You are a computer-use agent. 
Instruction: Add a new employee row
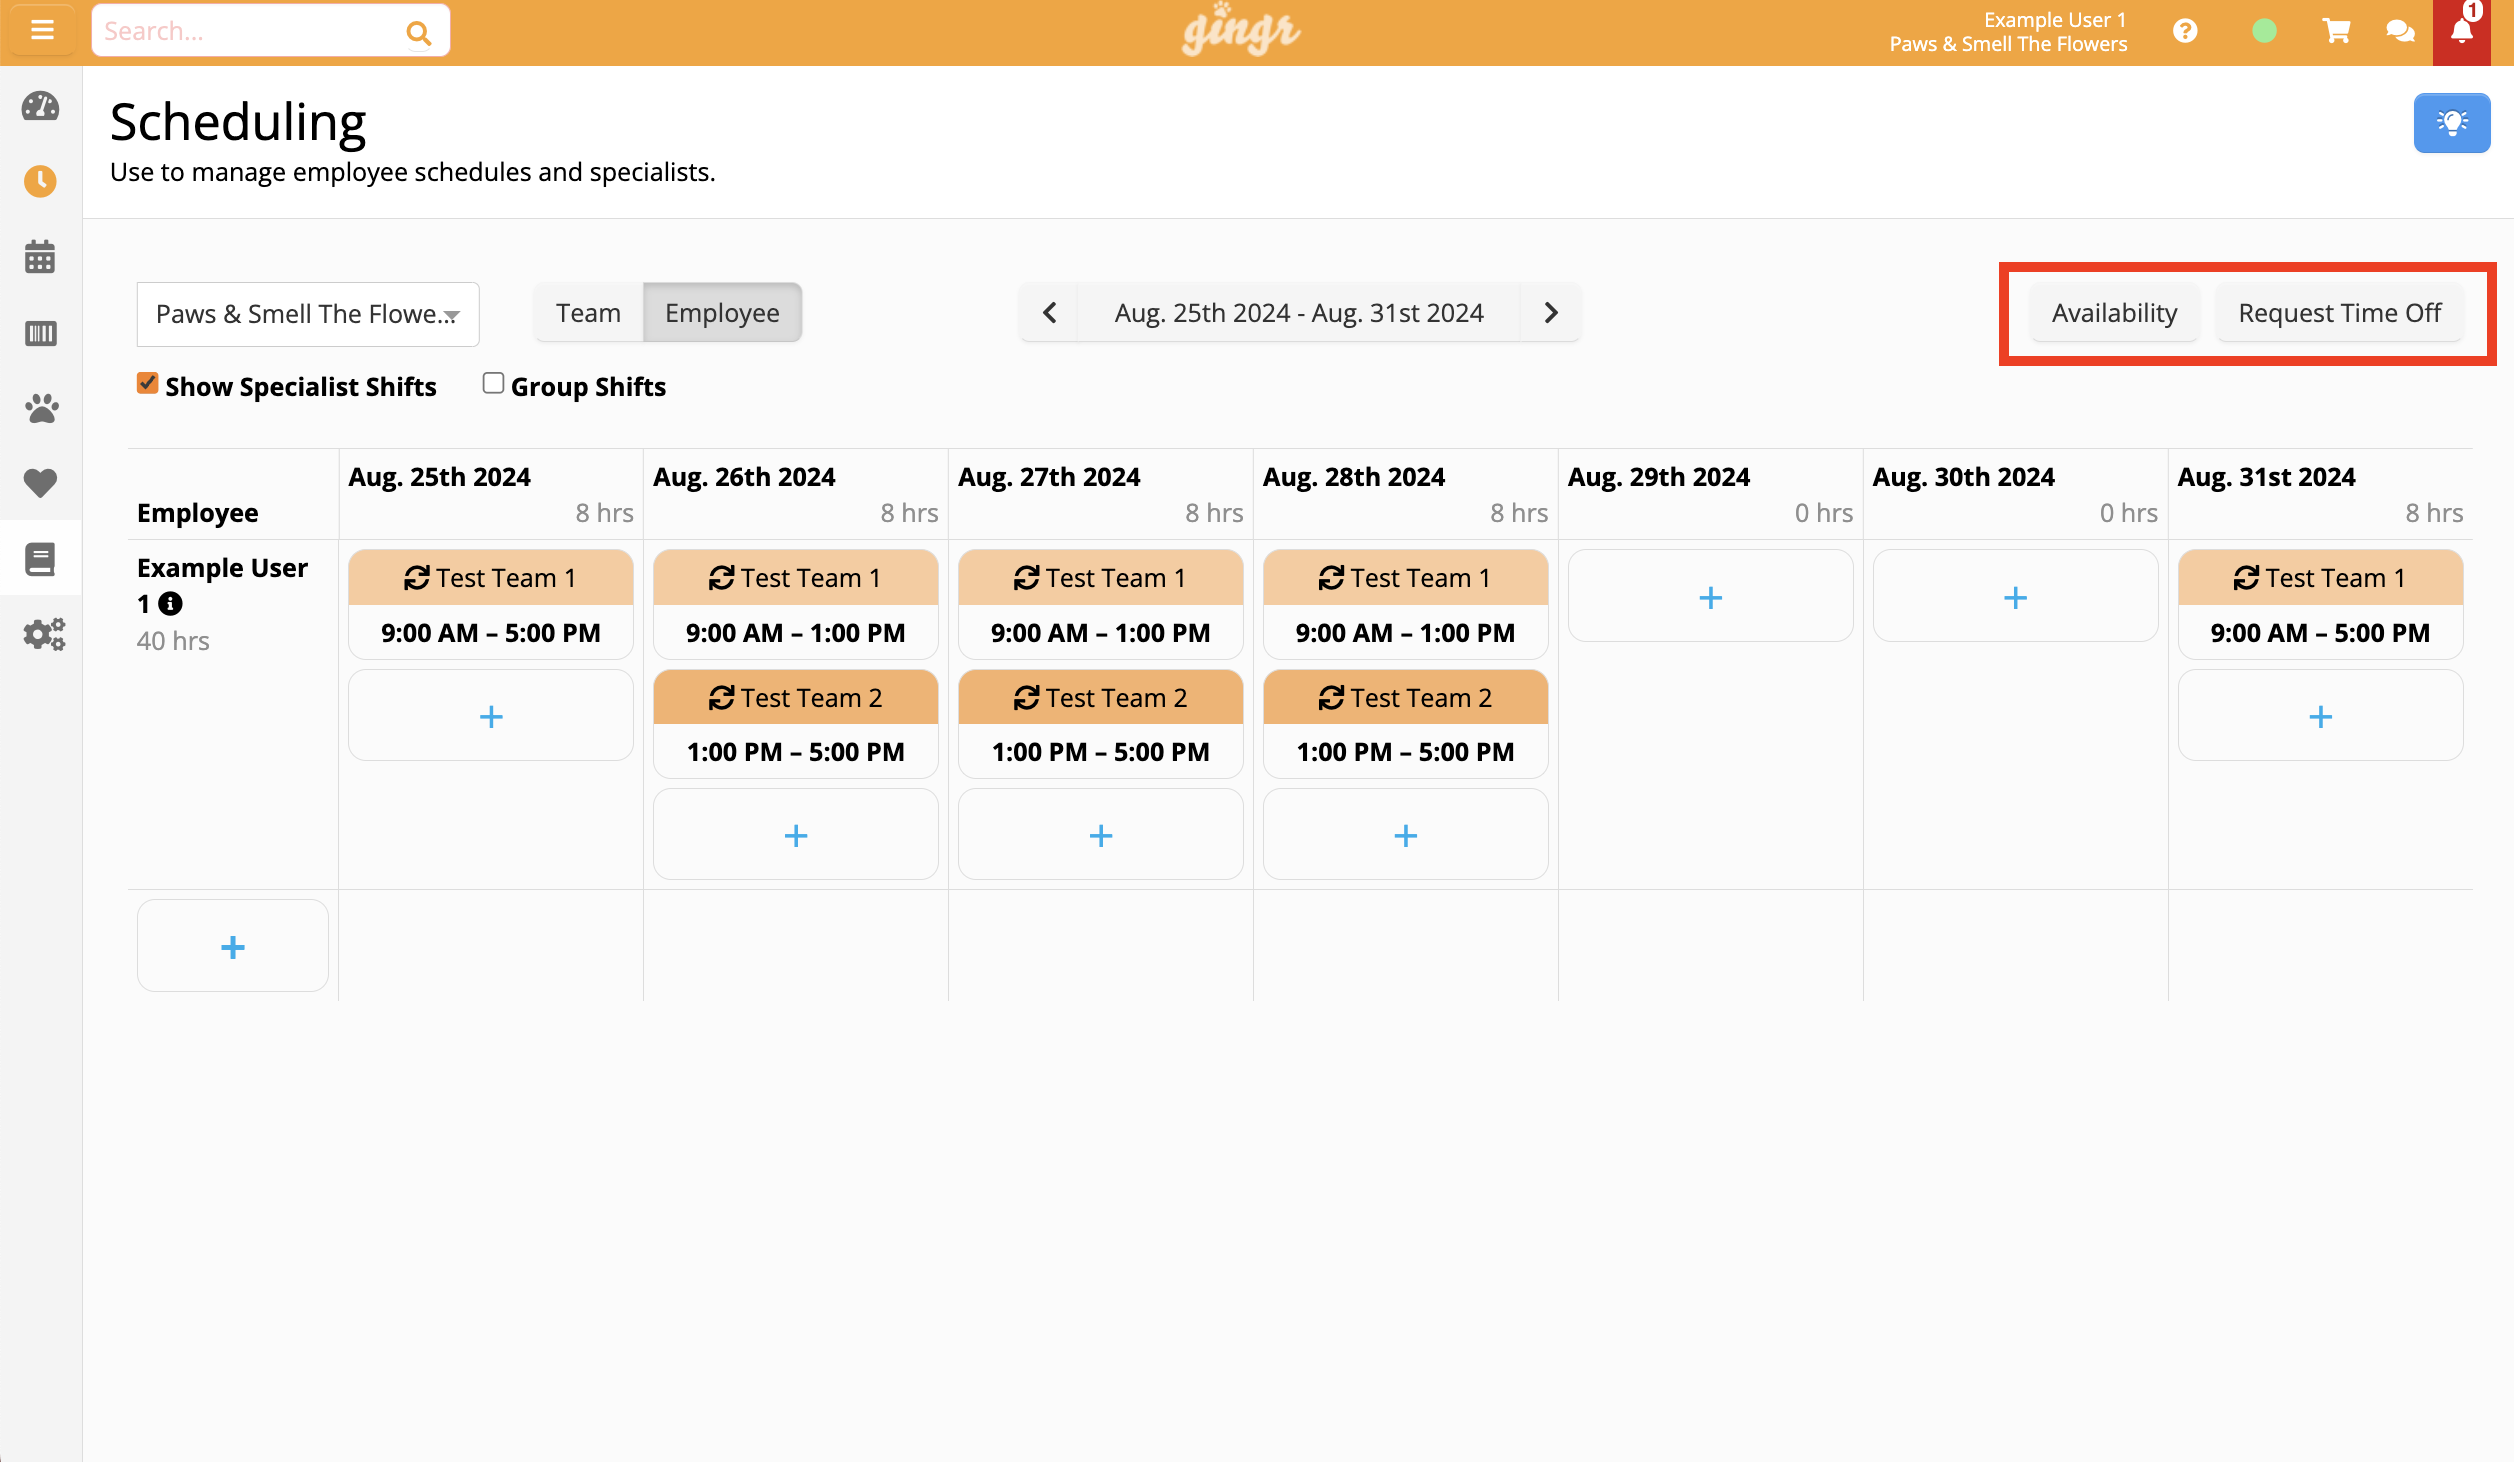[232, 946]
